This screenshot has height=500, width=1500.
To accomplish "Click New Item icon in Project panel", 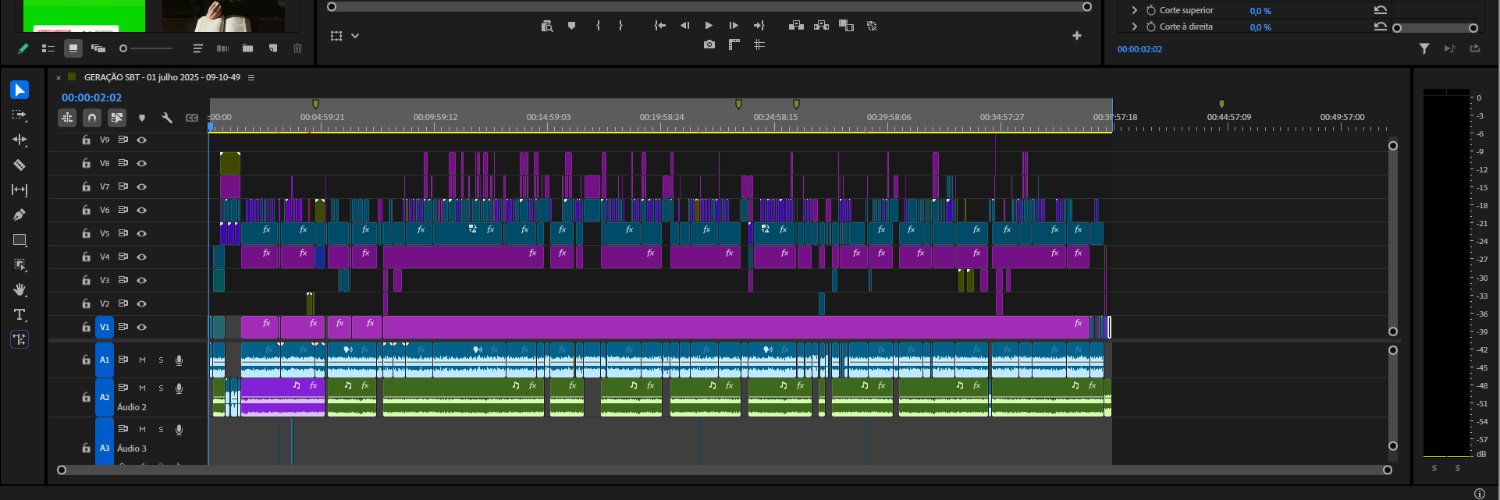I will 272,48.
